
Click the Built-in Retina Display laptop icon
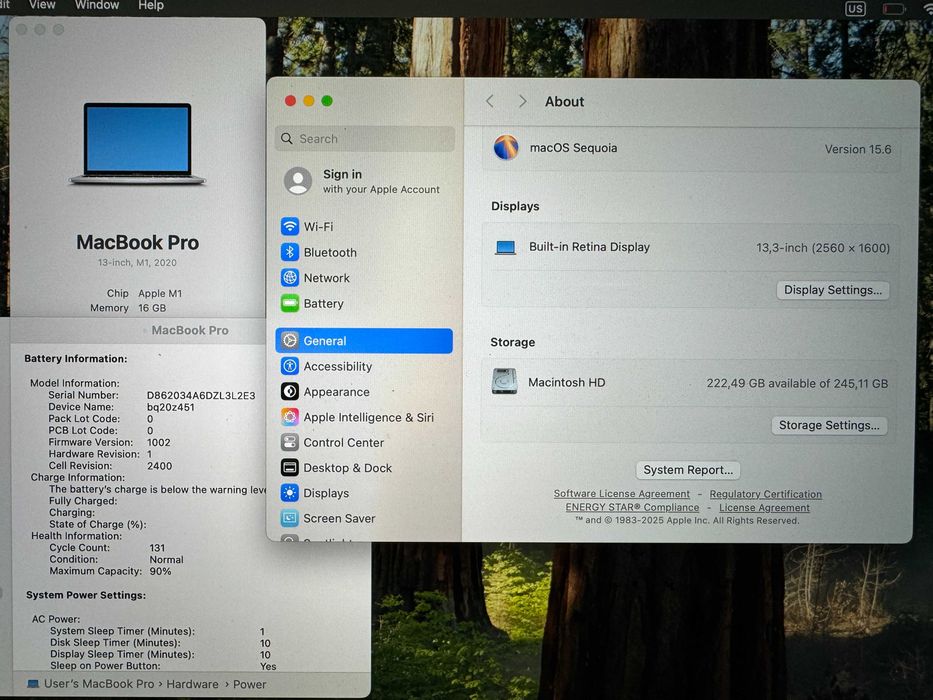point(505,247)
